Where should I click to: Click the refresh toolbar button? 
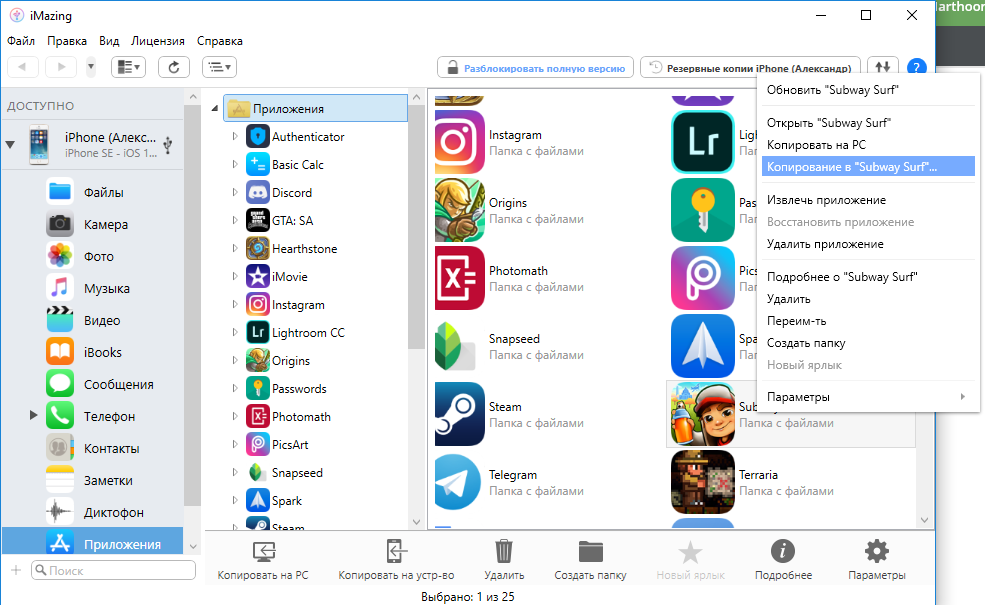click(x=174, y=67)
